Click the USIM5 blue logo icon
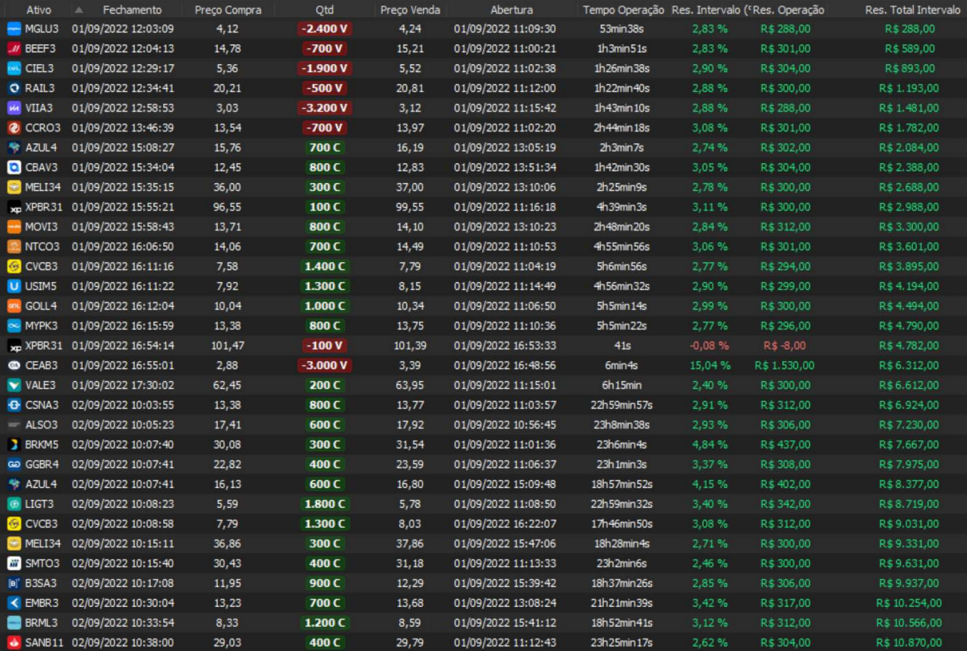Viewport: 967px width, 651px height. pos(14,286)
